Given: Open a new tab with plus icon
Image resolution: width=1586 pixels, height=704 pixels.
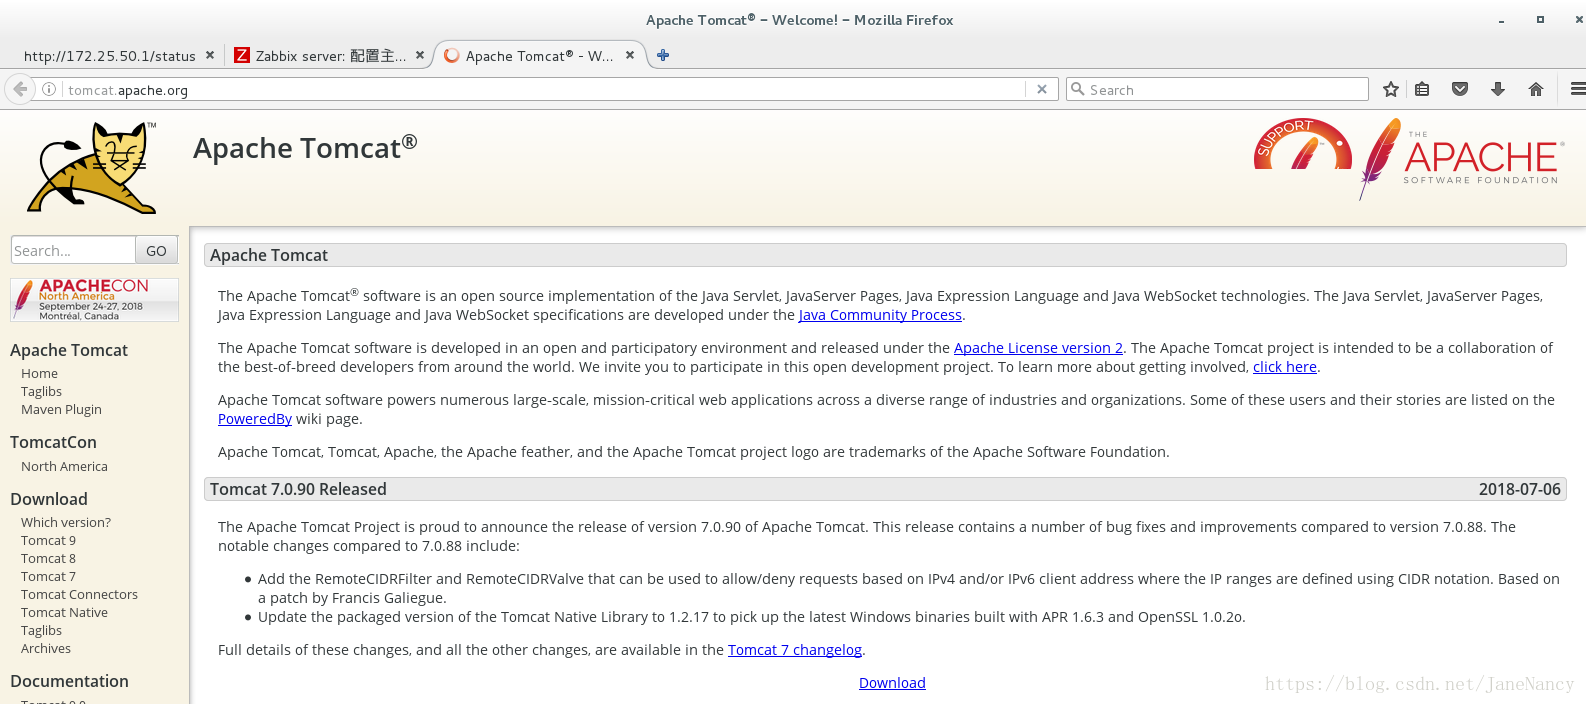Looking at the screenshot, I should [663, 55].
